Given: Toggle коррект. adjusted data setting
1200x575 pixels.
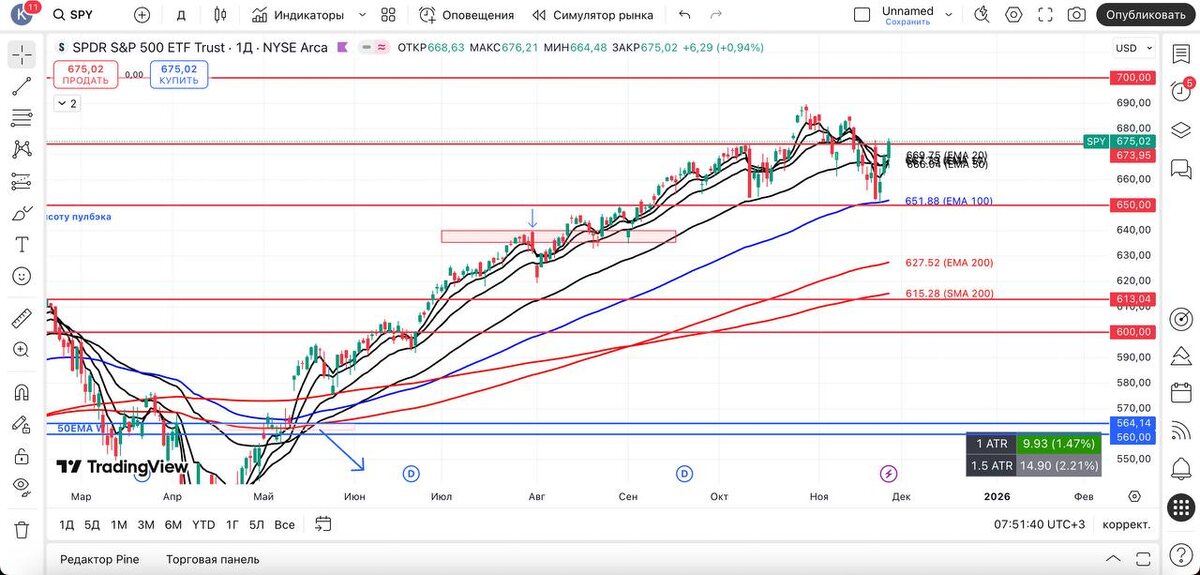Looking at the screenshot, I should (x=1126, y=524).
